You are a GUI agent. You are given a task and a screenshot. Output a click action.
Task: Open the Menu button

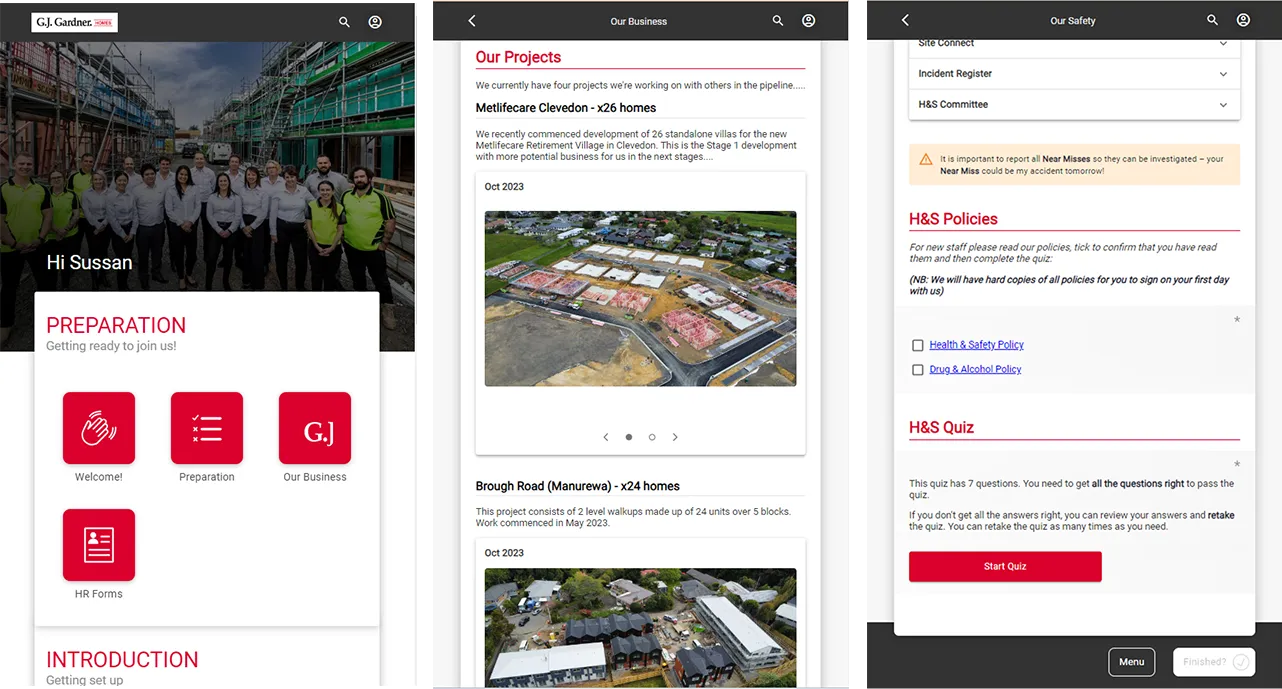(x=1131, y=662)
